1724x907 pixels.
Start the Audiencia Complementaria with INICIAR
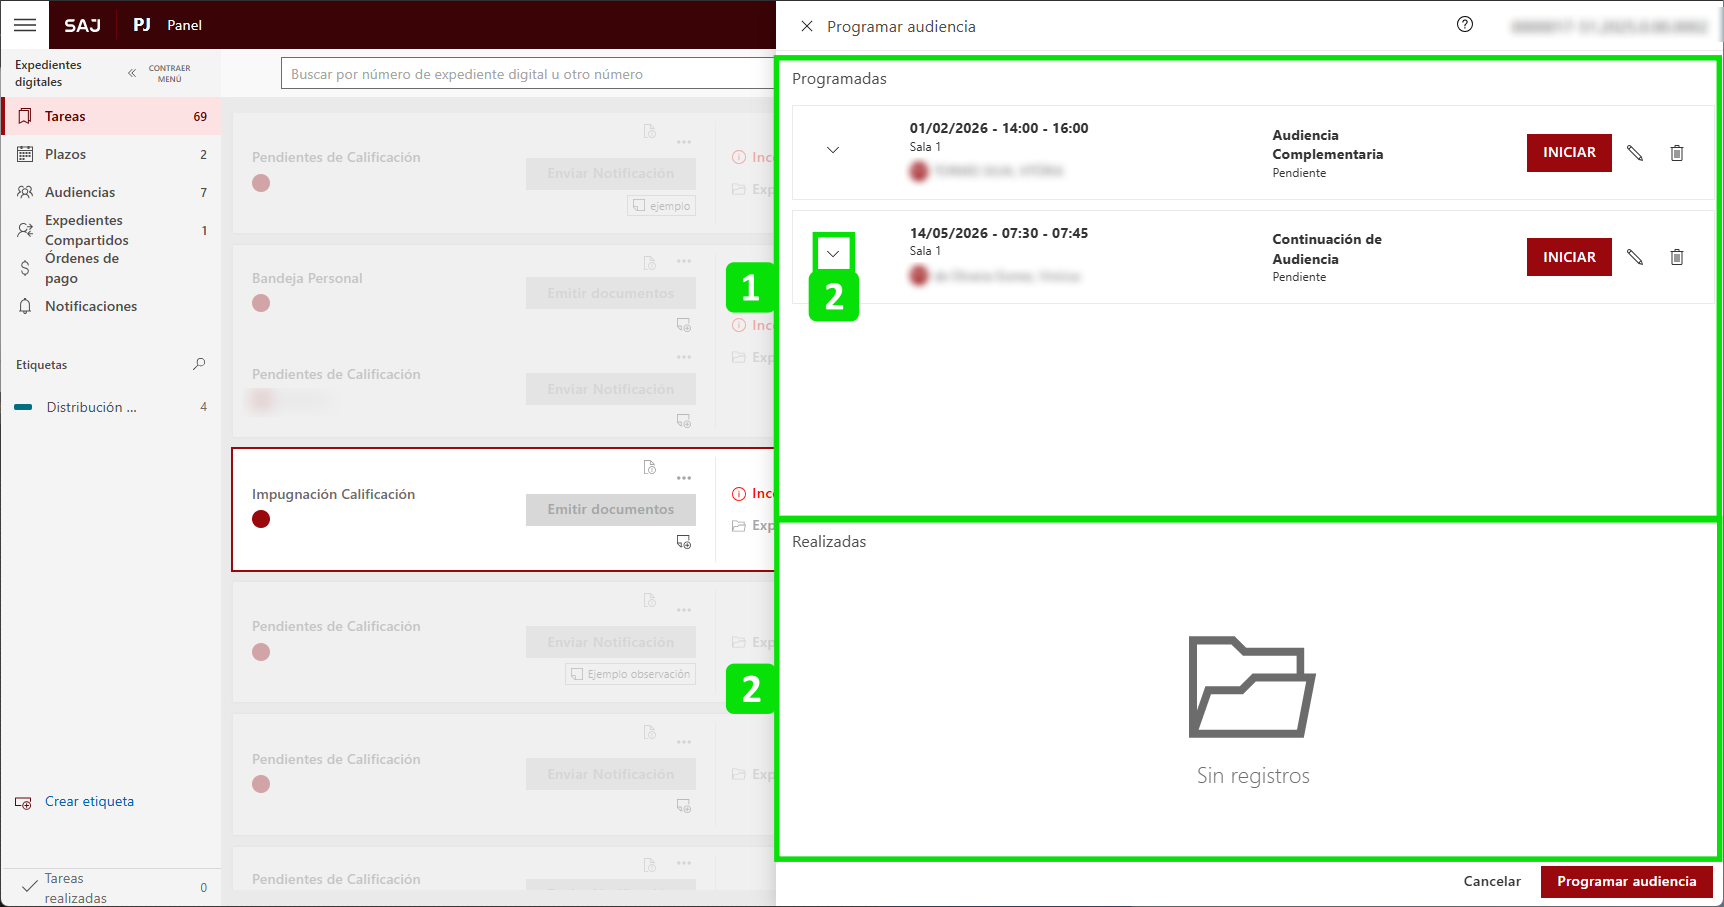click(1568, 153)
